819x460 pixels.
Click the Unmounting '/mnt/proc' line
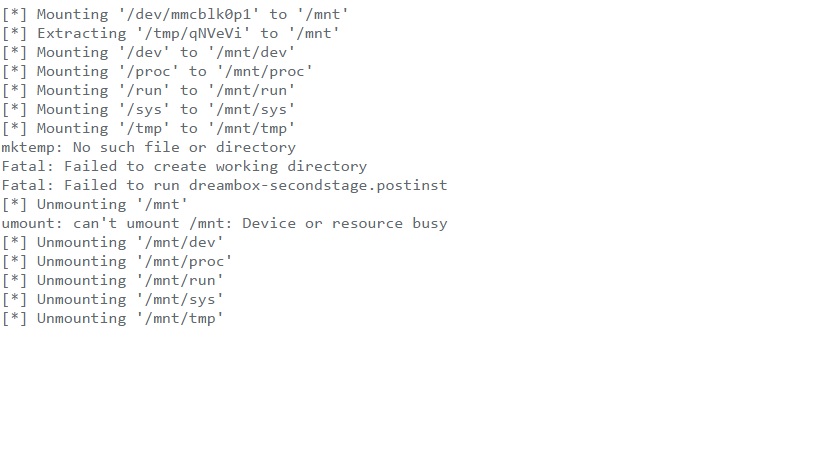(117, 261)
